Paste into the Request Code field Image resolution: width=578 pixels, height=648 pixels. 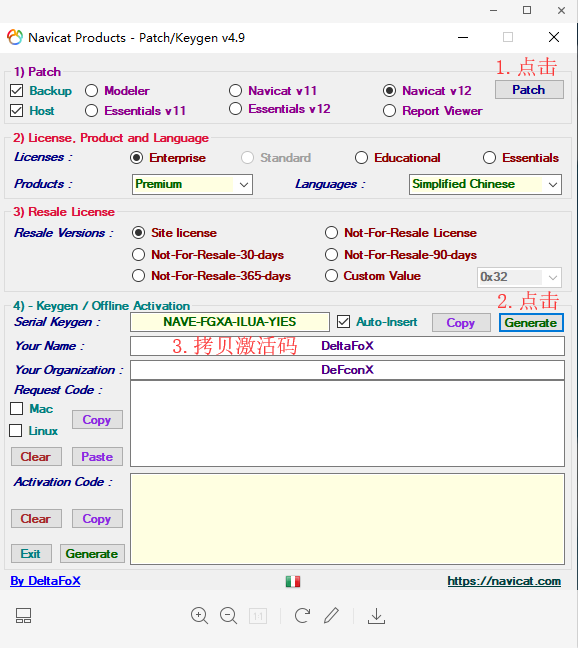pyautogui.click(x=97, y=457)
